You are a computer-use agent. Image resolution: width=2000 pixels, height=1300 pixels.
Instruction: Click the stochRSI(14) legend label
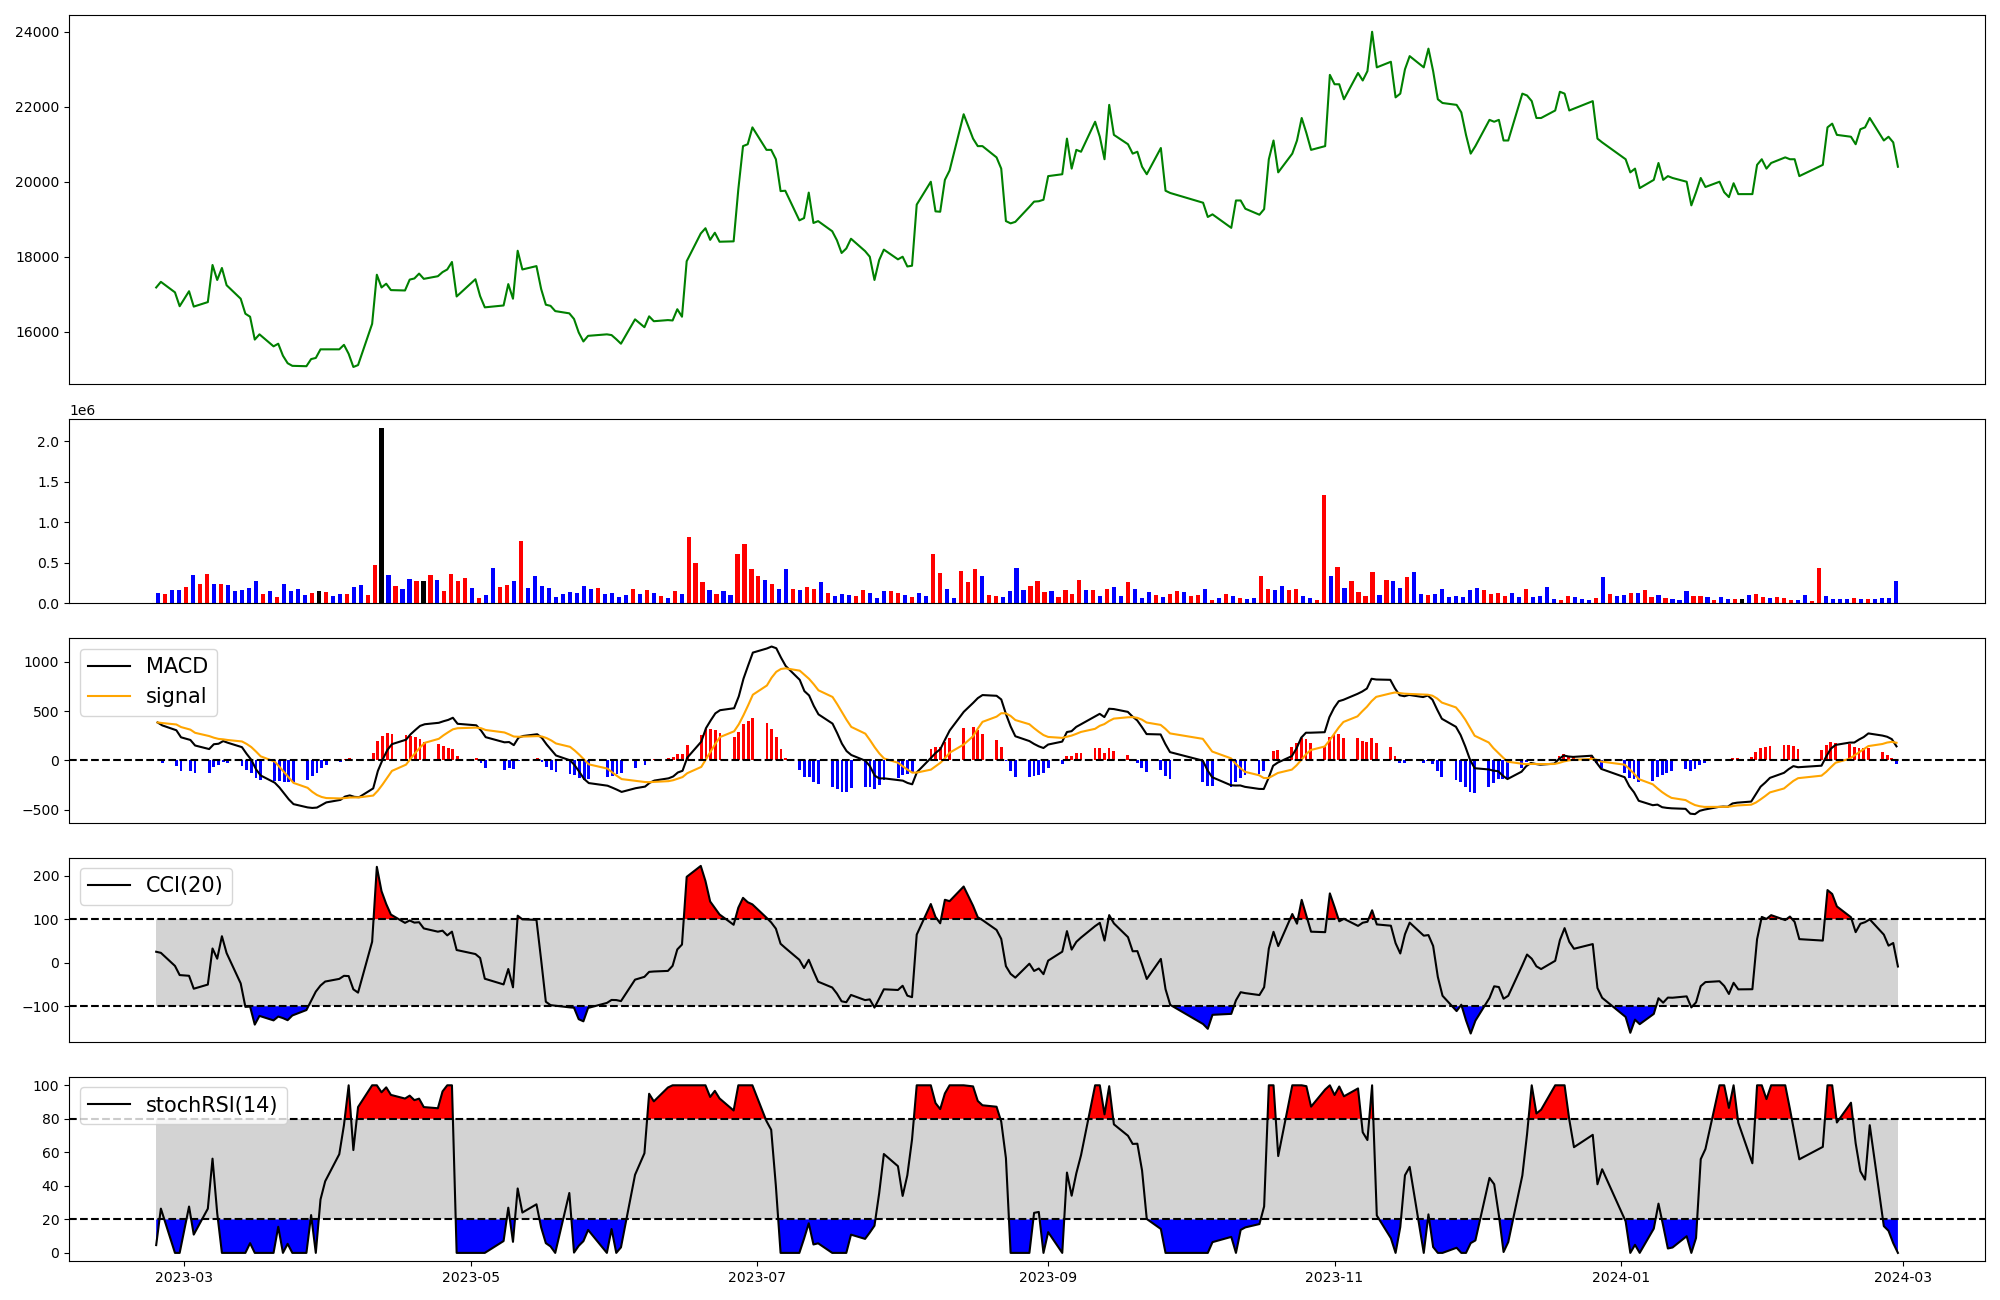click(211, 1104)
